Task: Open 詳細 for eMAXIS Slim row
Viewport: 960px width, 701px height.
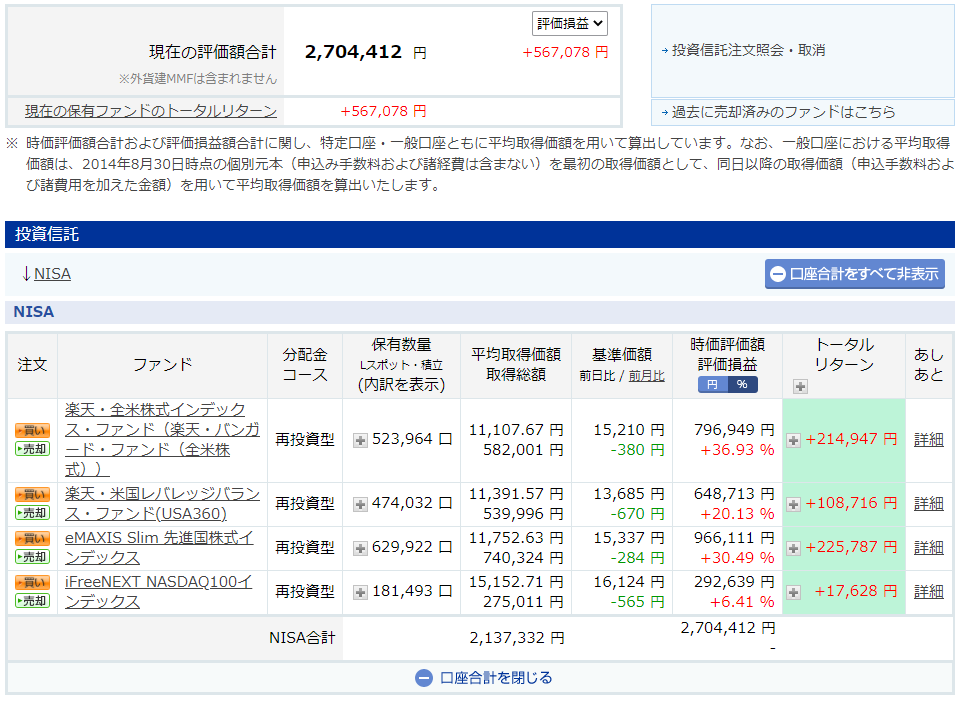Action: (929, 547)
